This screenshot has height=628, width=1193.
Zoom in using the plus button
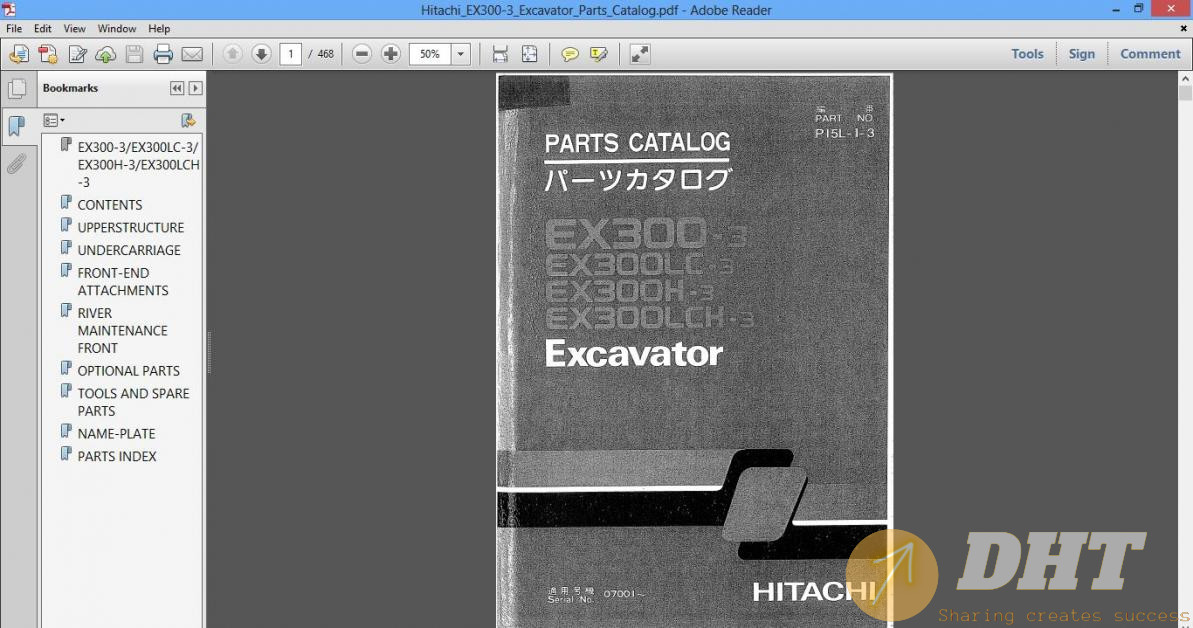click(x=391, y=54)
